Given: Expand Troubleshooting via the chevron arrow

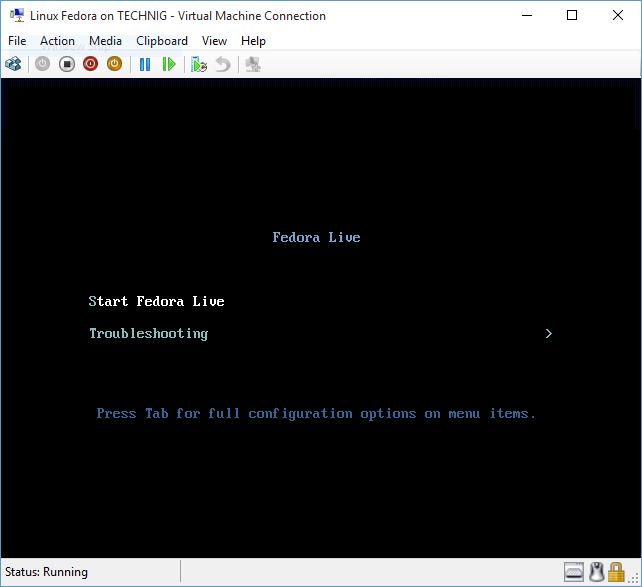Looking at the screenshot, I should [549, 334].
